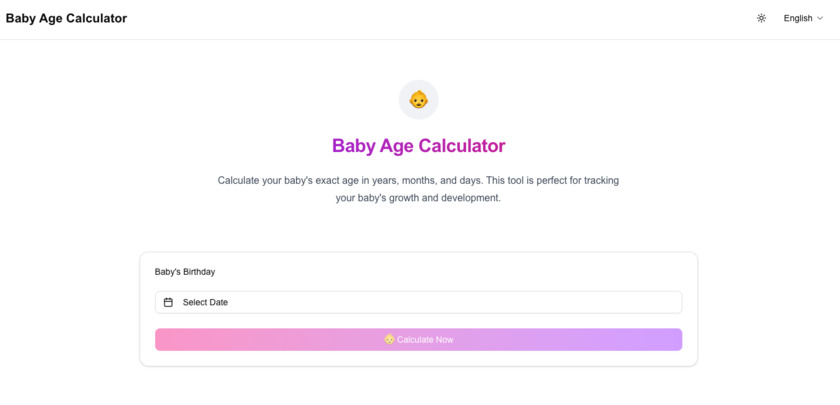Click the baby emoji on Calculate button
Screen dimensions: 840x405
click(389, 339)
